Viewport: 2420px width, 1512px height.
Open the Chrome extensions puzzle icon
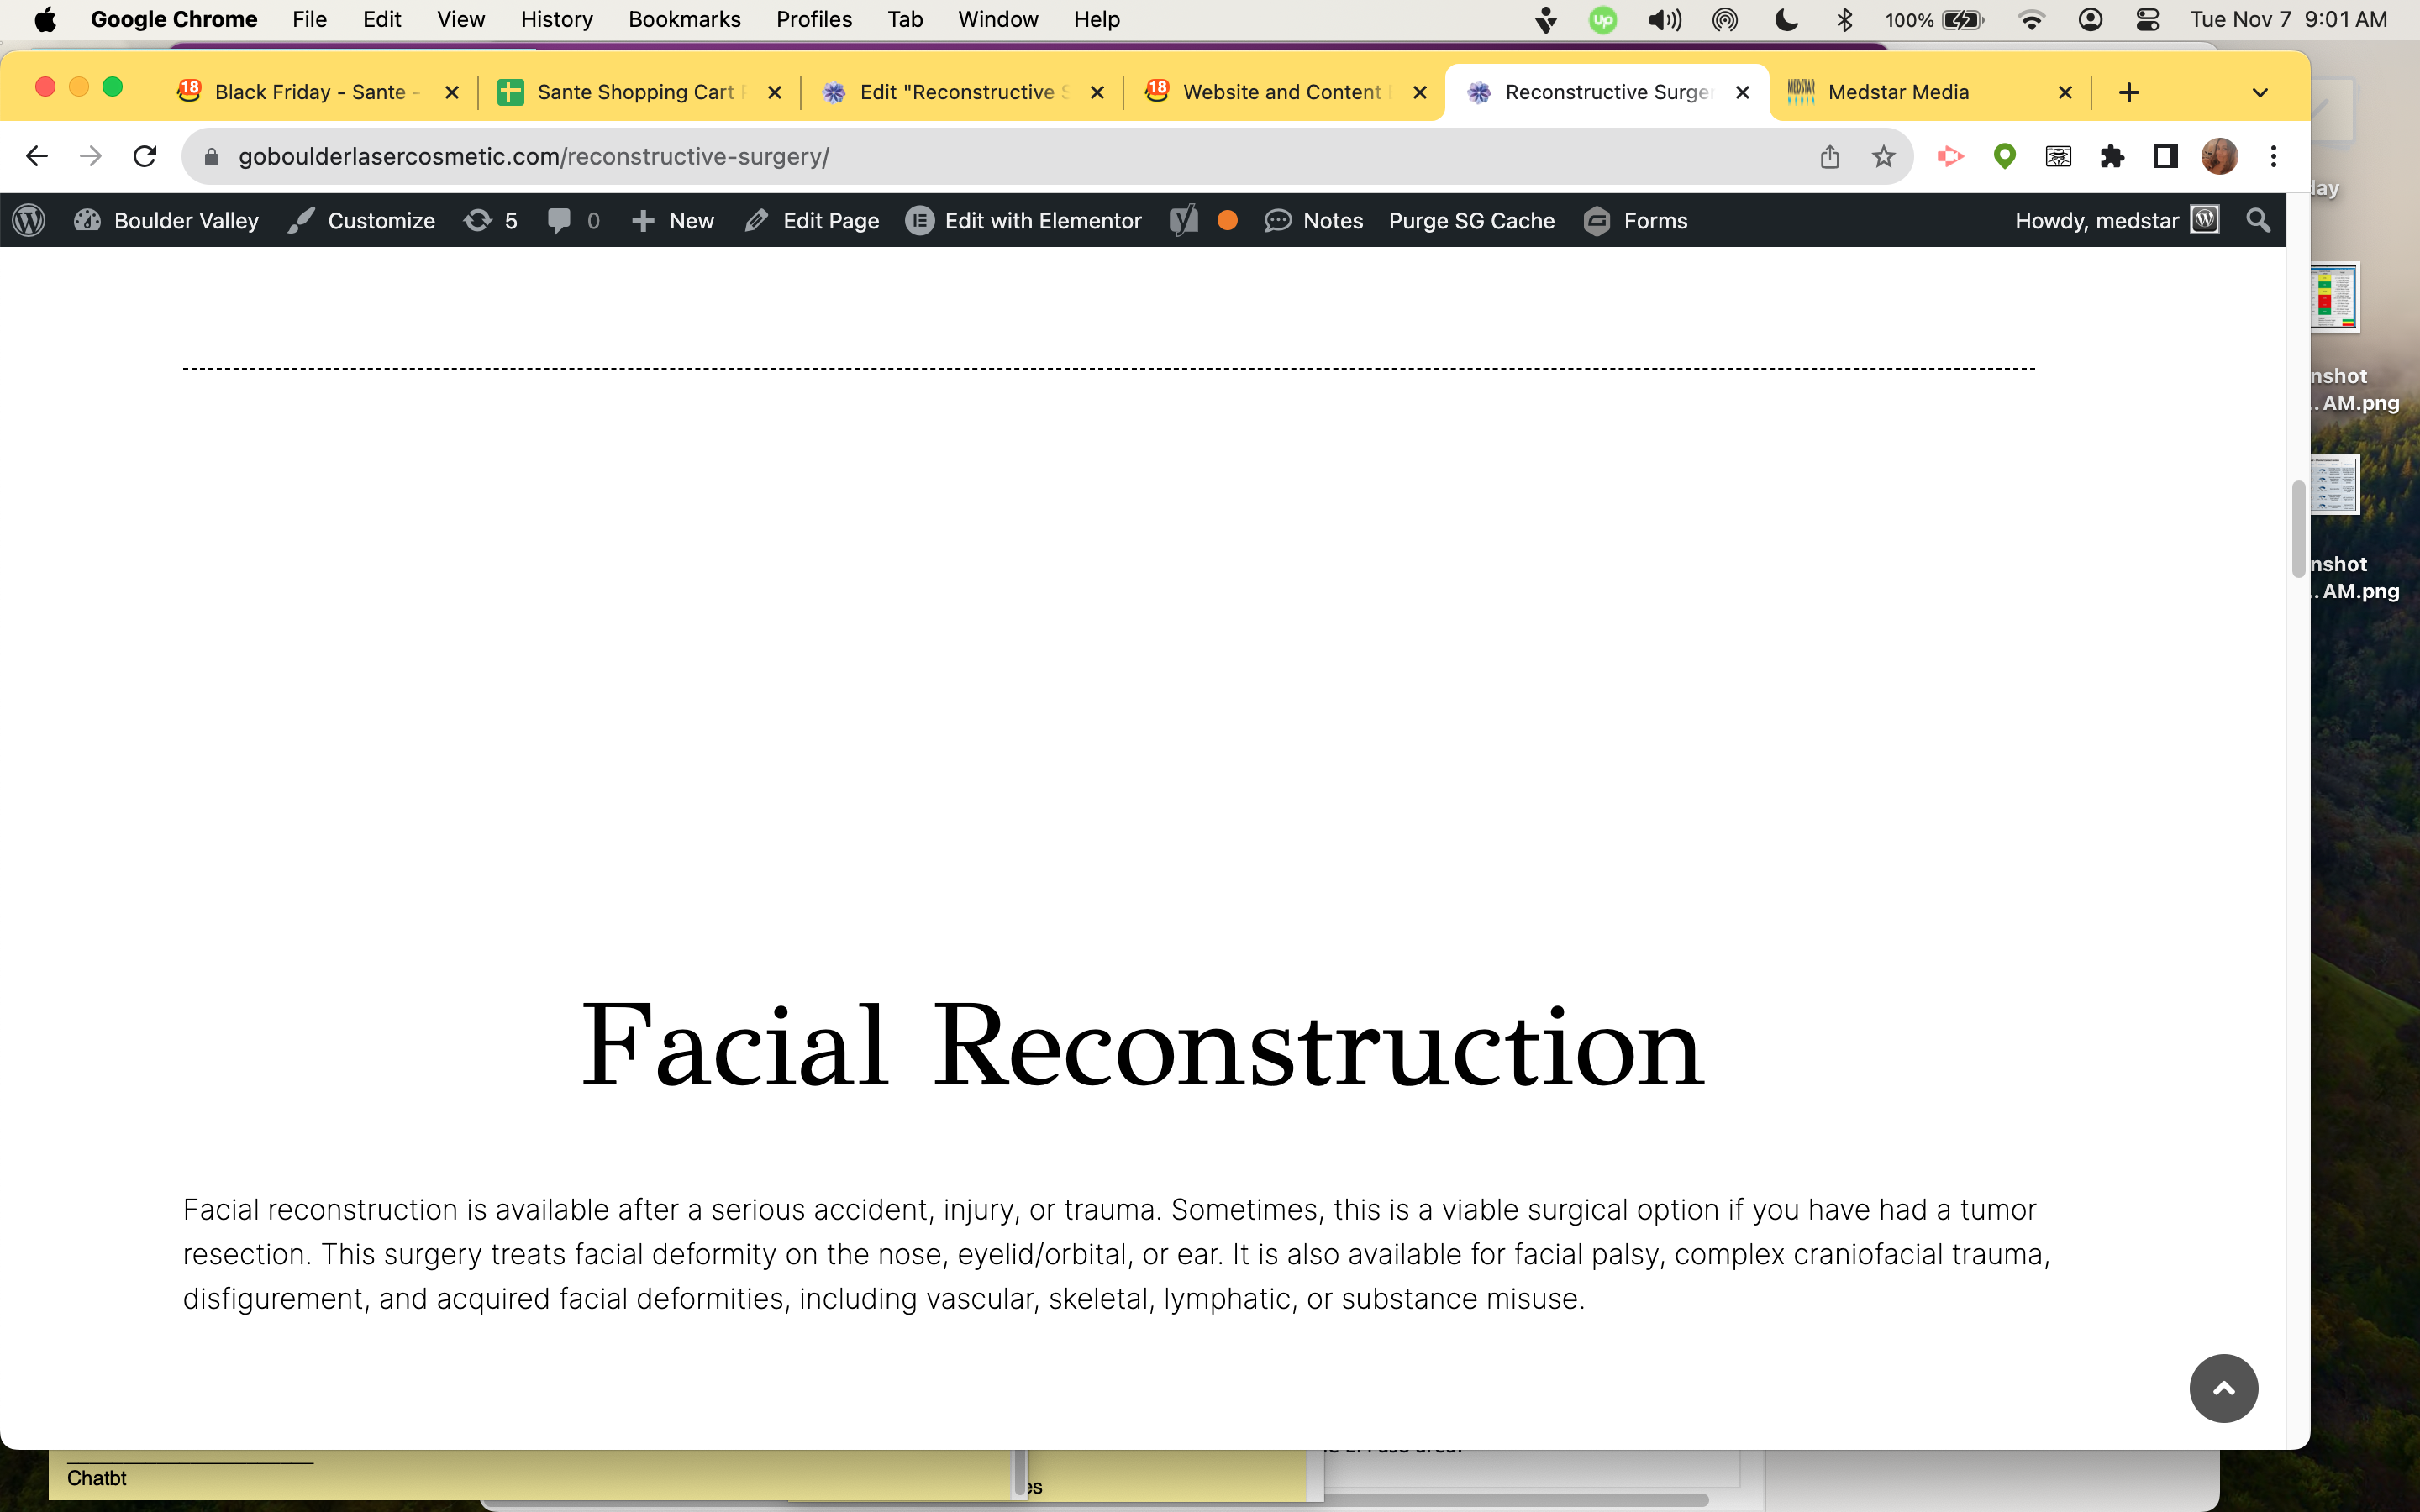[x=2112, y=156]
